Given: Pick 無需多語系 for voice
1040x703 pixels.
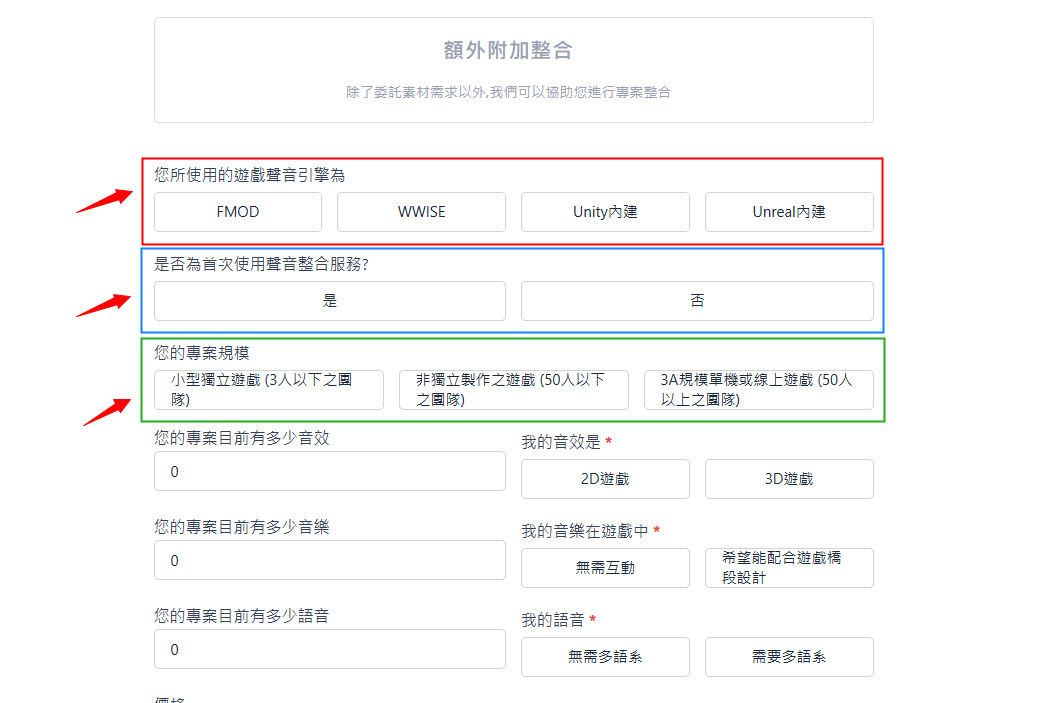Looking at the screenshot, I should pos(605,657).
